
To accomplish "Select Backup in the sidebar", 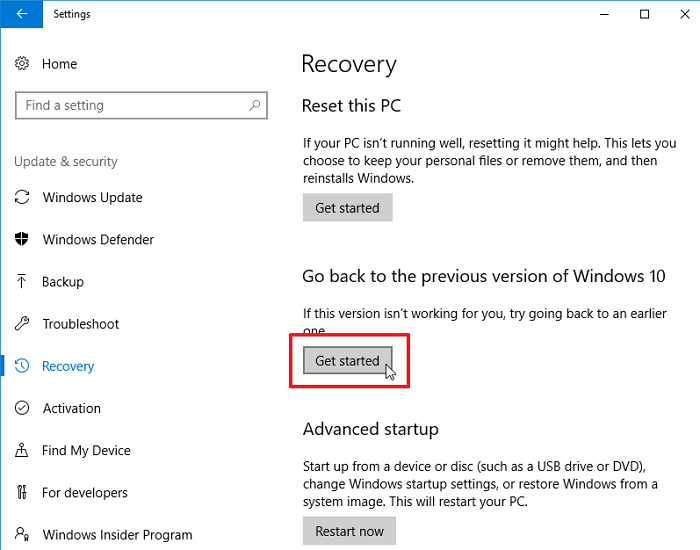I will coord(63,282).
